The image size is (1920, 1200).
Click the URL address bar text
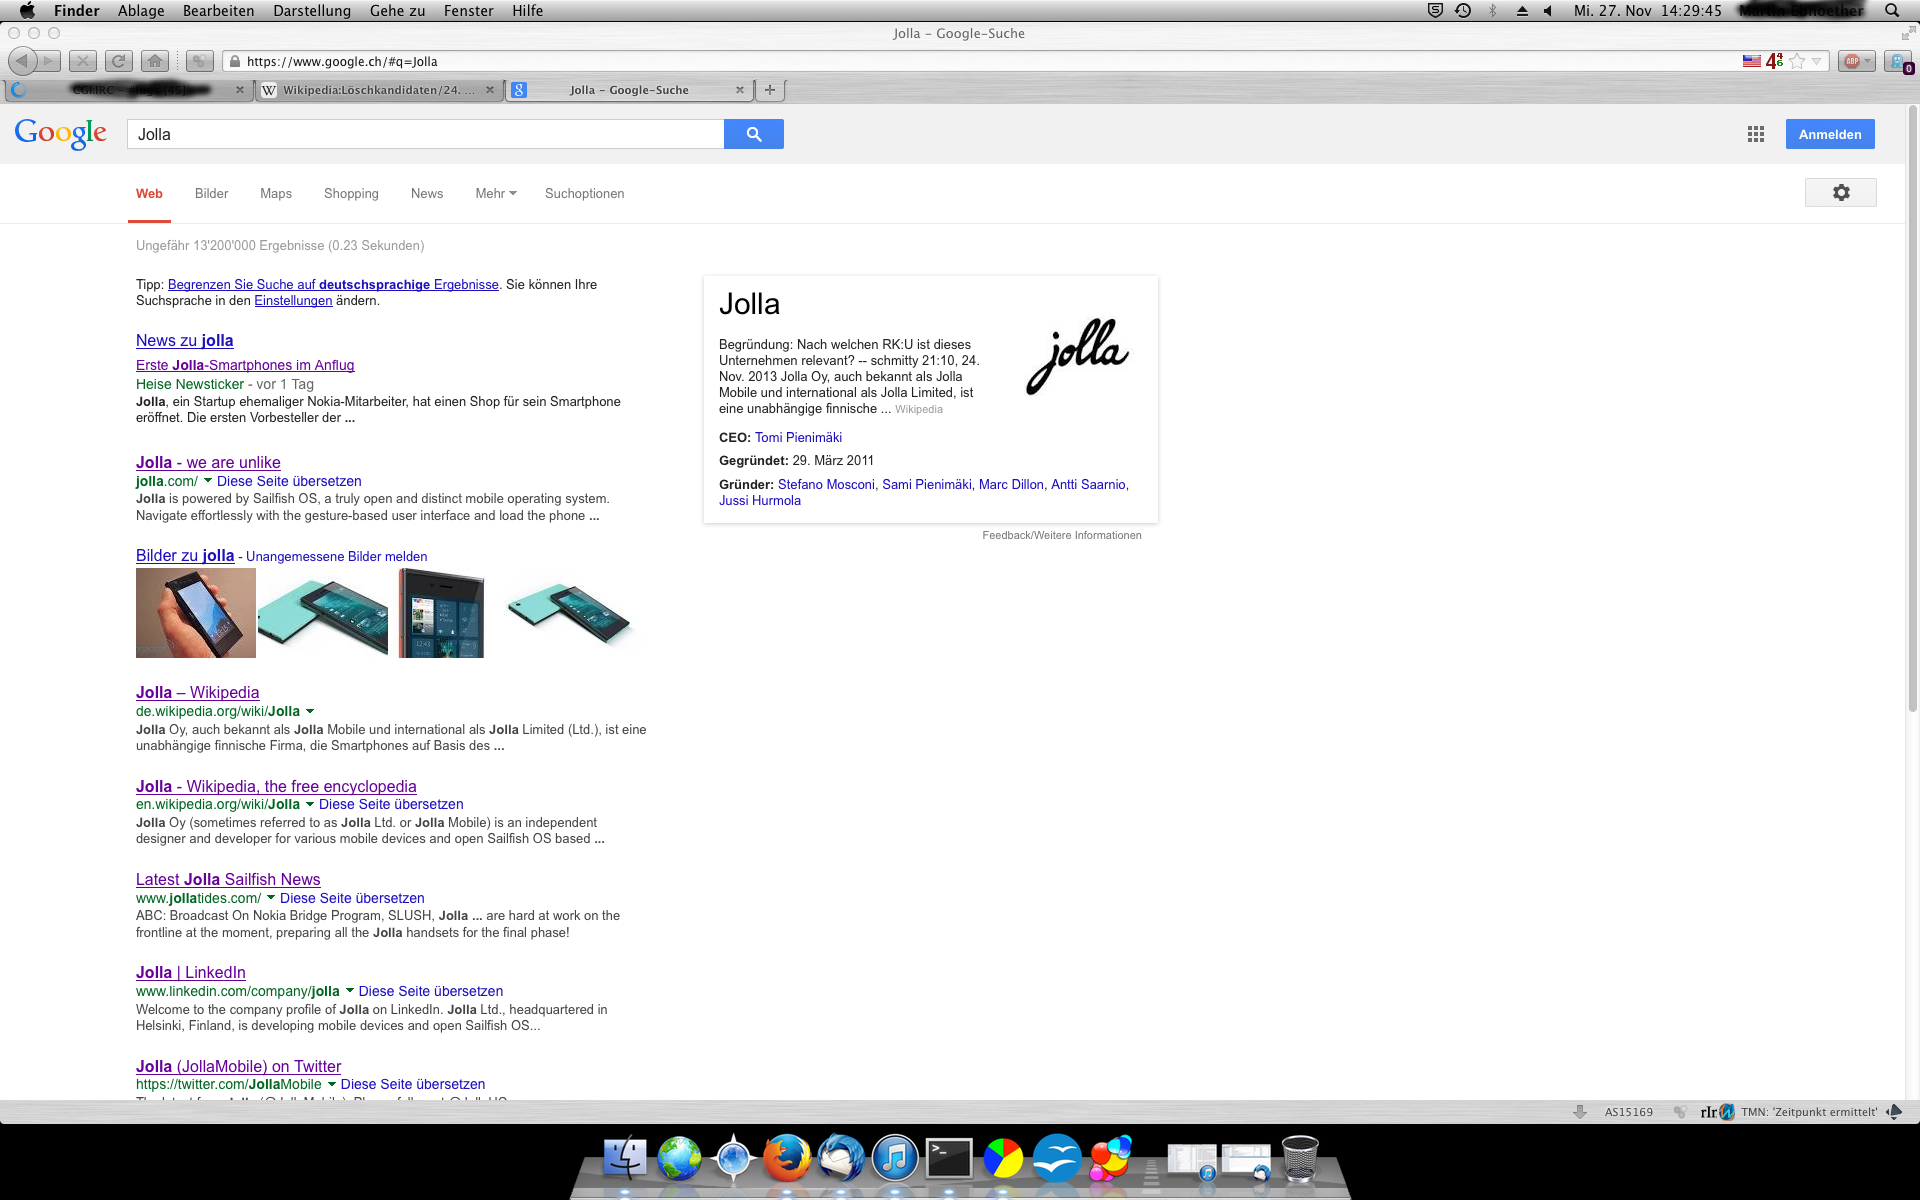coord(342,61)
